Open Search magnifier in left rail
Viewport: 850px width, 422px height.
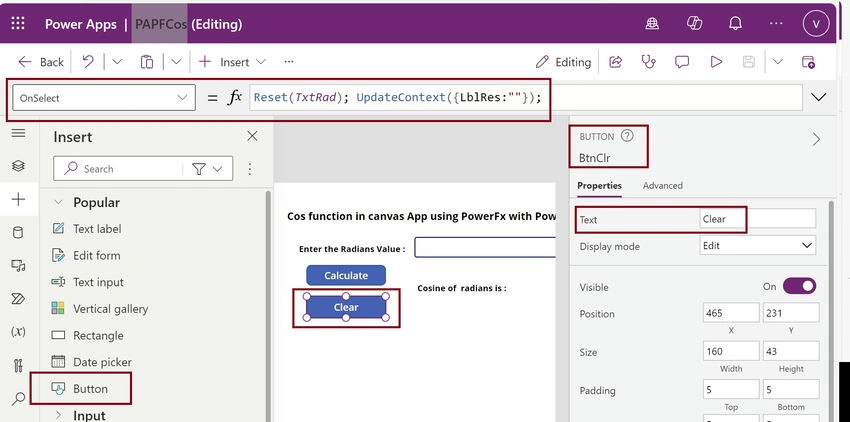click(18, 399)
